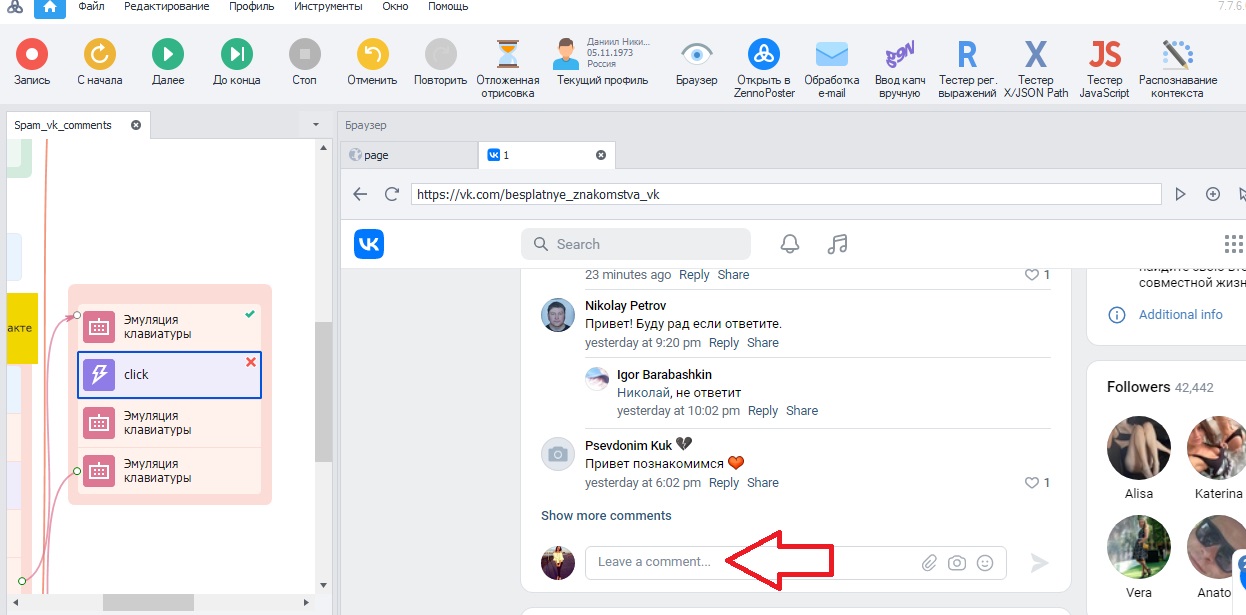The width and height of the screenshot is (1246, 615).
Task: Open the Редактирование menu
Action: click(167, 6)
